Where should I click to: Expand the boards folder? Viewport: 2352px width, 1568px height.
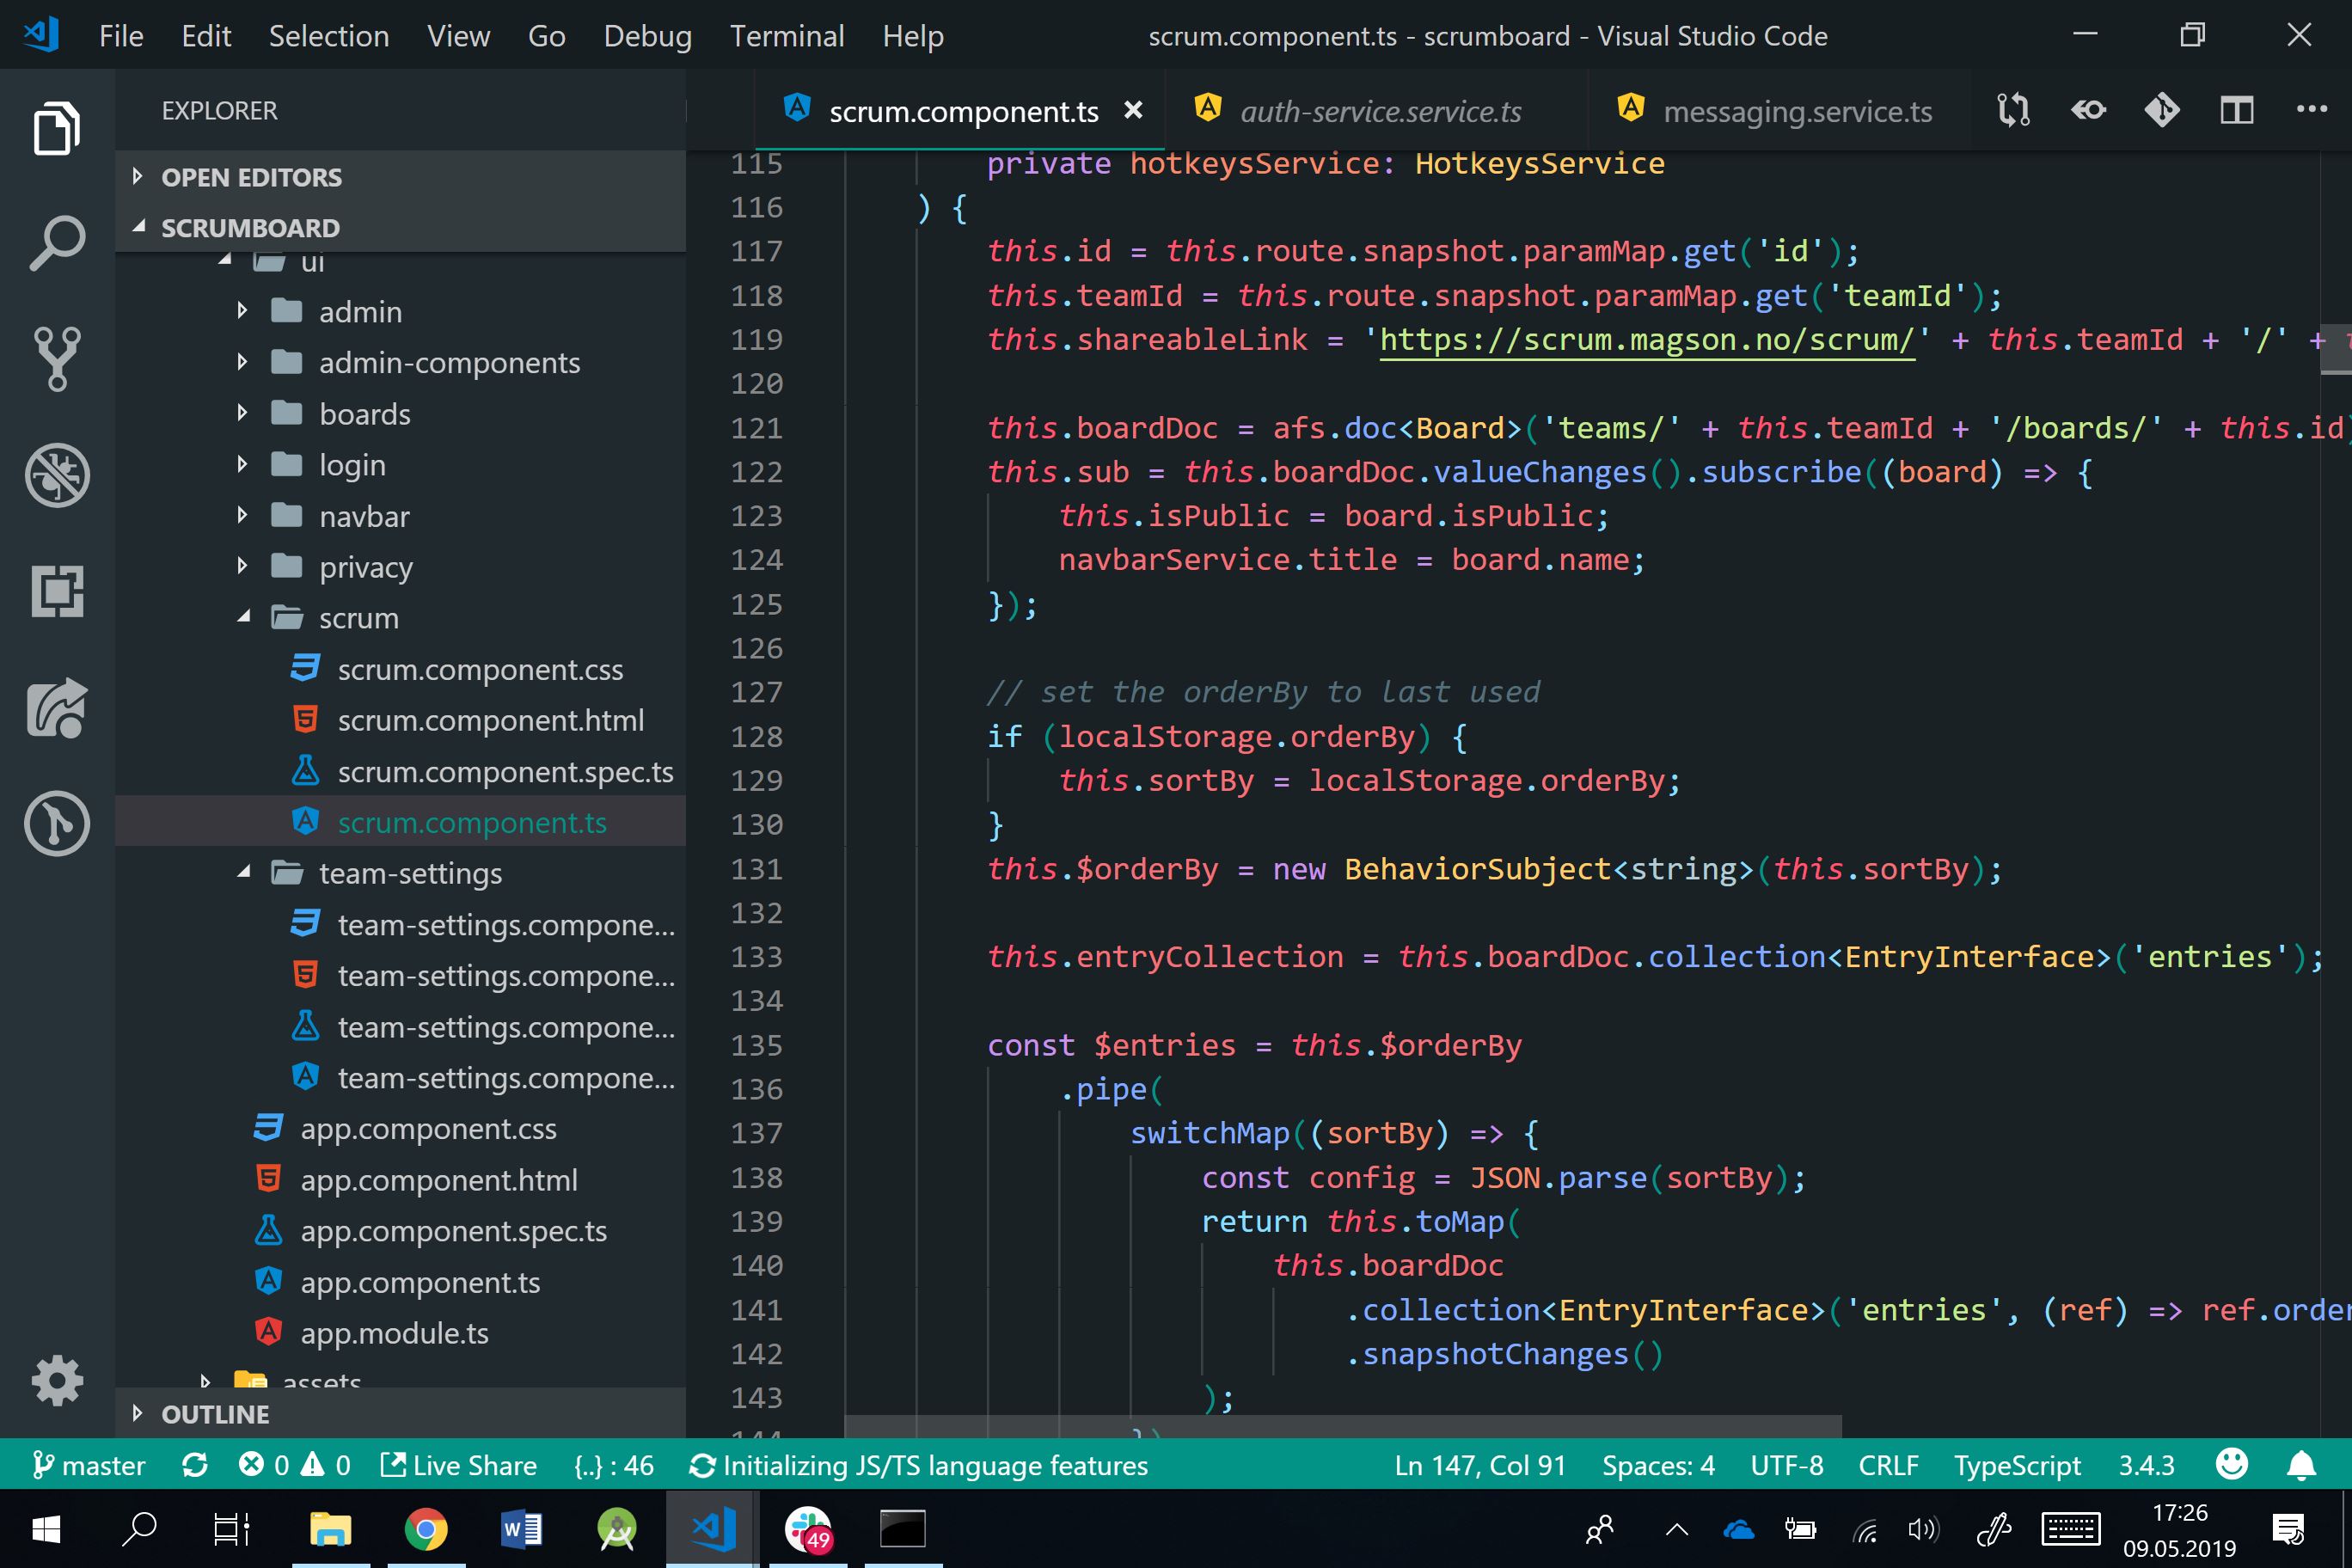tap(364, 414)
